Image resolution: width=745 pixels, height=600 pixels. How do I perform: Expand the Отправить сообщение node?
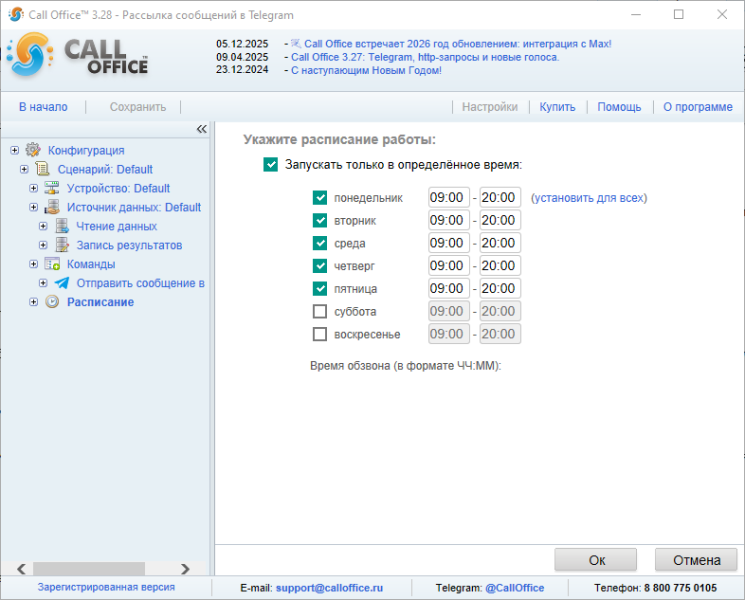coord(43,283)
